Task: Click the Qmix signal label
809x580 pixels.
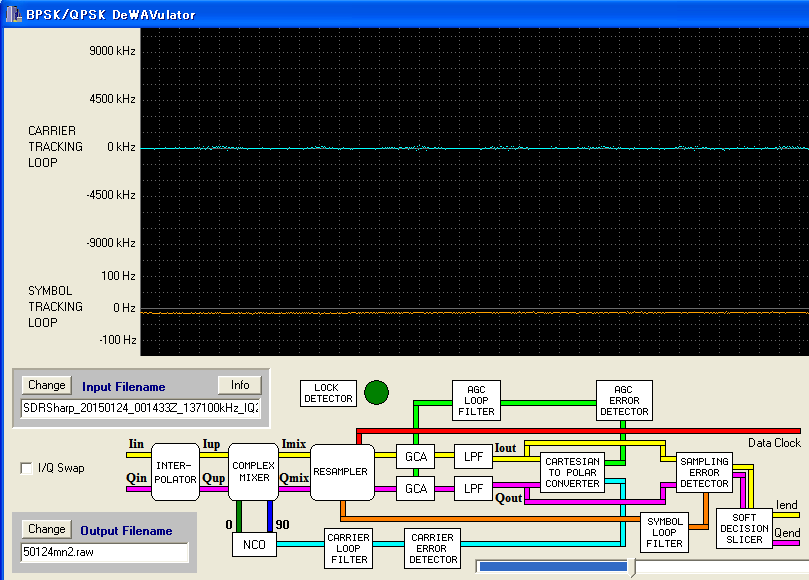Action: point(294,478)
